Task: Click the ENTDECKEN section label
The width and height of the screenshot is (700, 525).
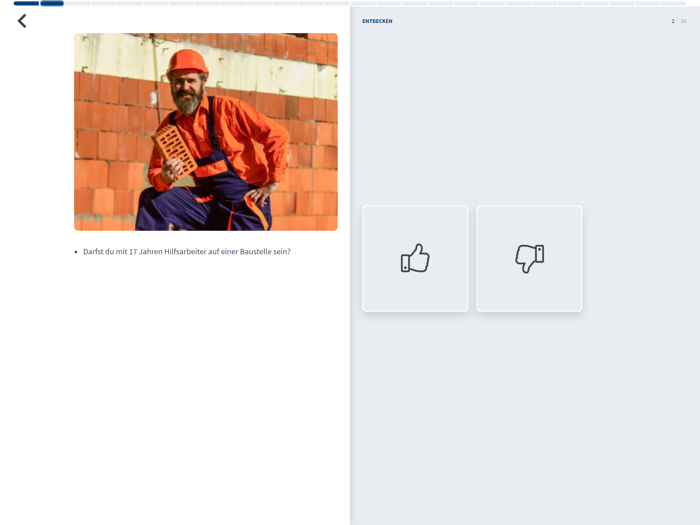Action: (x=377, y=21)
